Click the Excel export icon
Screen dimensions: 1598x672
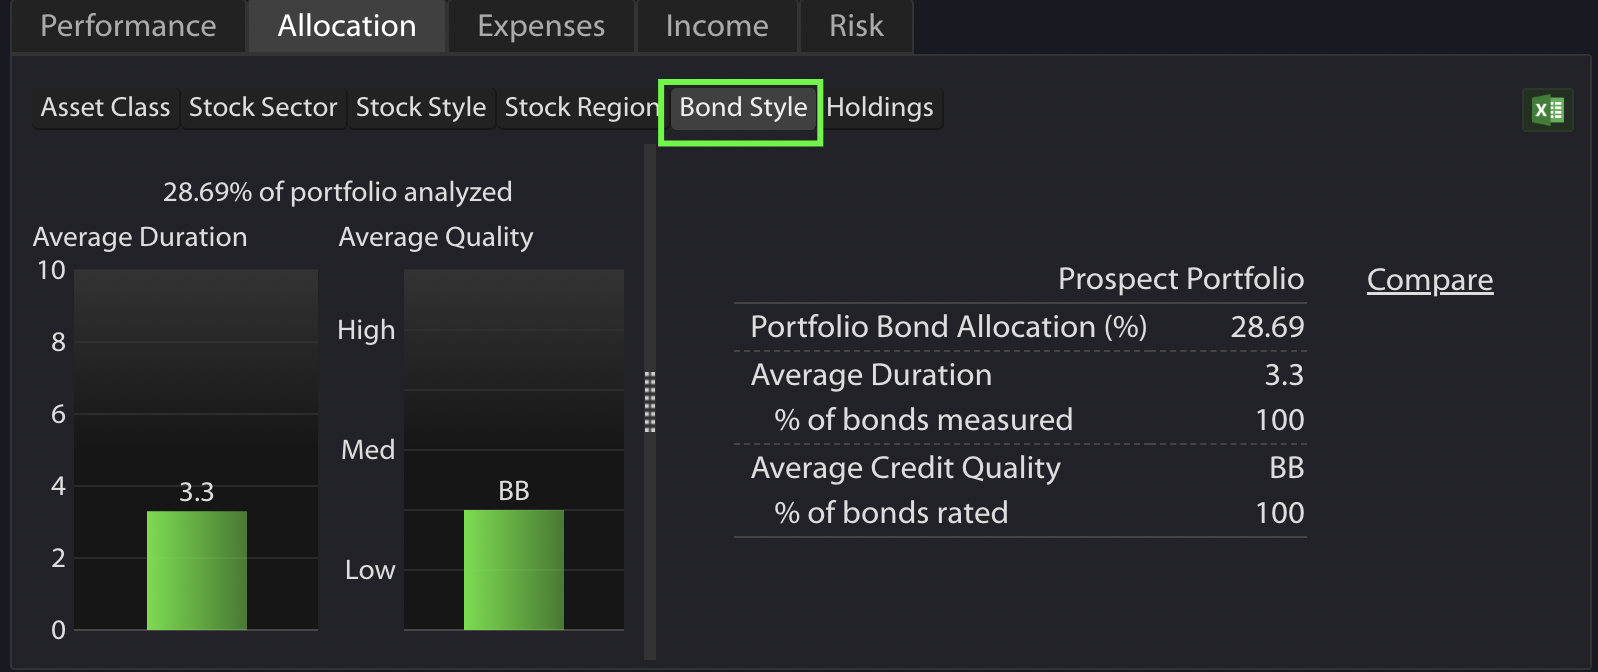click(1547, 110)
